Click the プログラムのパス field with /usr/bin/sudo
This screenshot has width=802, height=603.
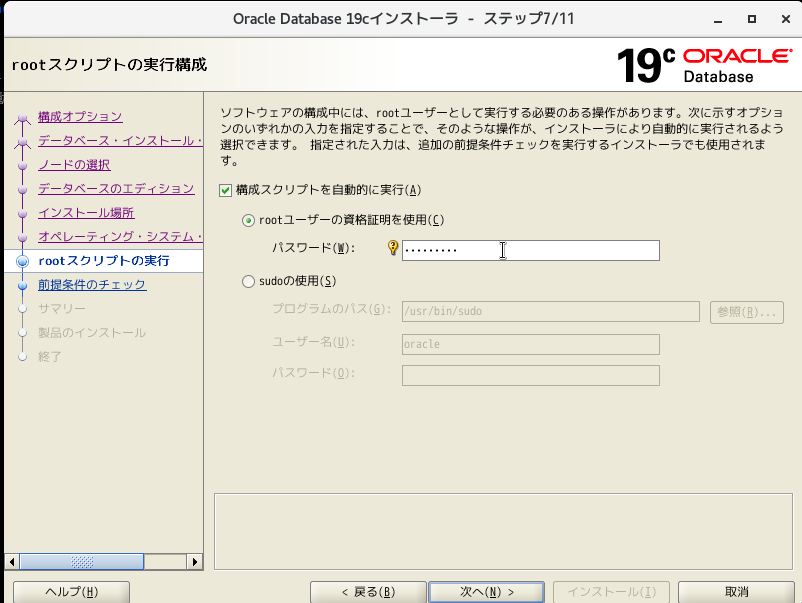[x=550, y=311]
